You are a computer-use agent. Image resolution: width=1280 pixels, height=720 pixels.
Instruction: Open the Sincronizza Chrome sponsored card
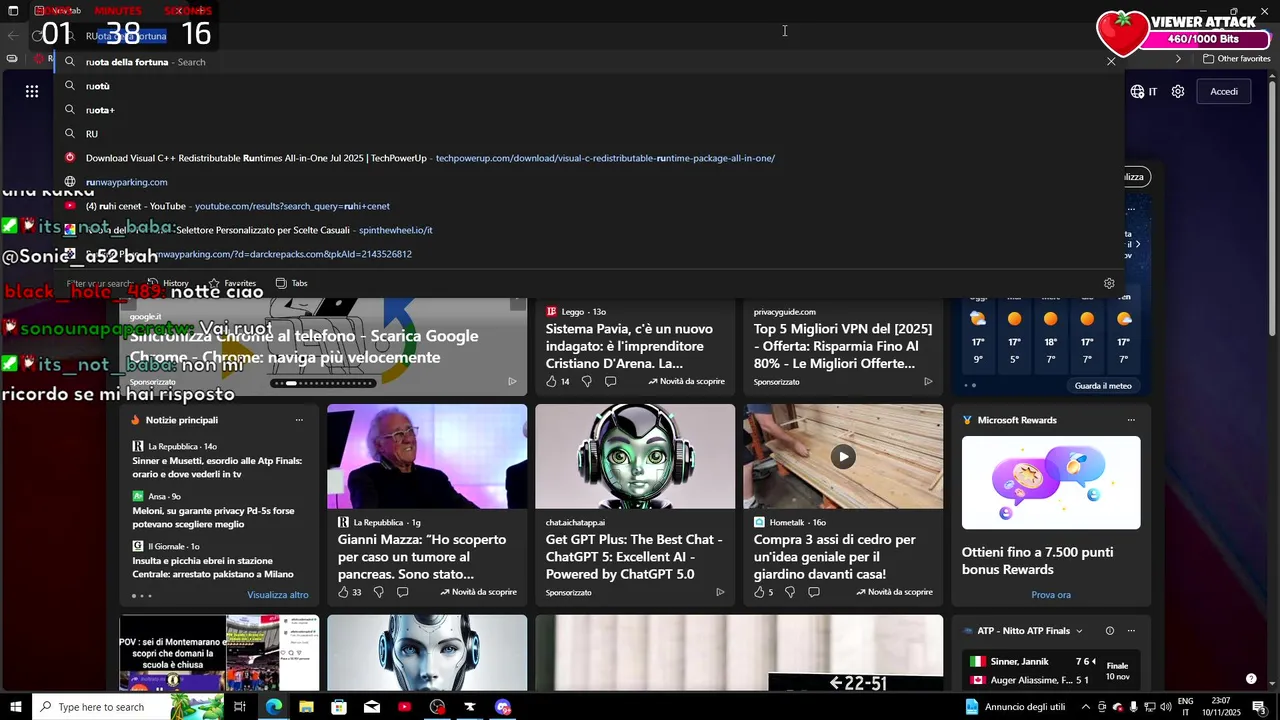pyautogui.click(x=323, y=346)
